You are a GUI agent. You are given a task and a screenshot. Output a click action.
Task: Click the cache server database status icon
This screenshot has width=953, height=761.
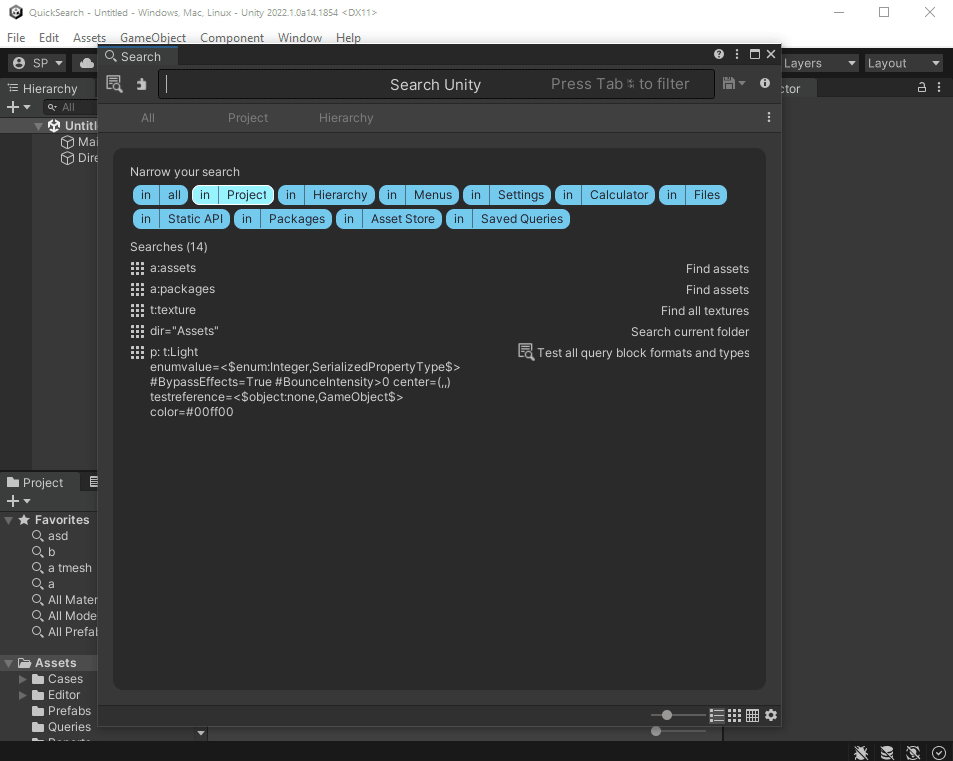coord(887,752)
